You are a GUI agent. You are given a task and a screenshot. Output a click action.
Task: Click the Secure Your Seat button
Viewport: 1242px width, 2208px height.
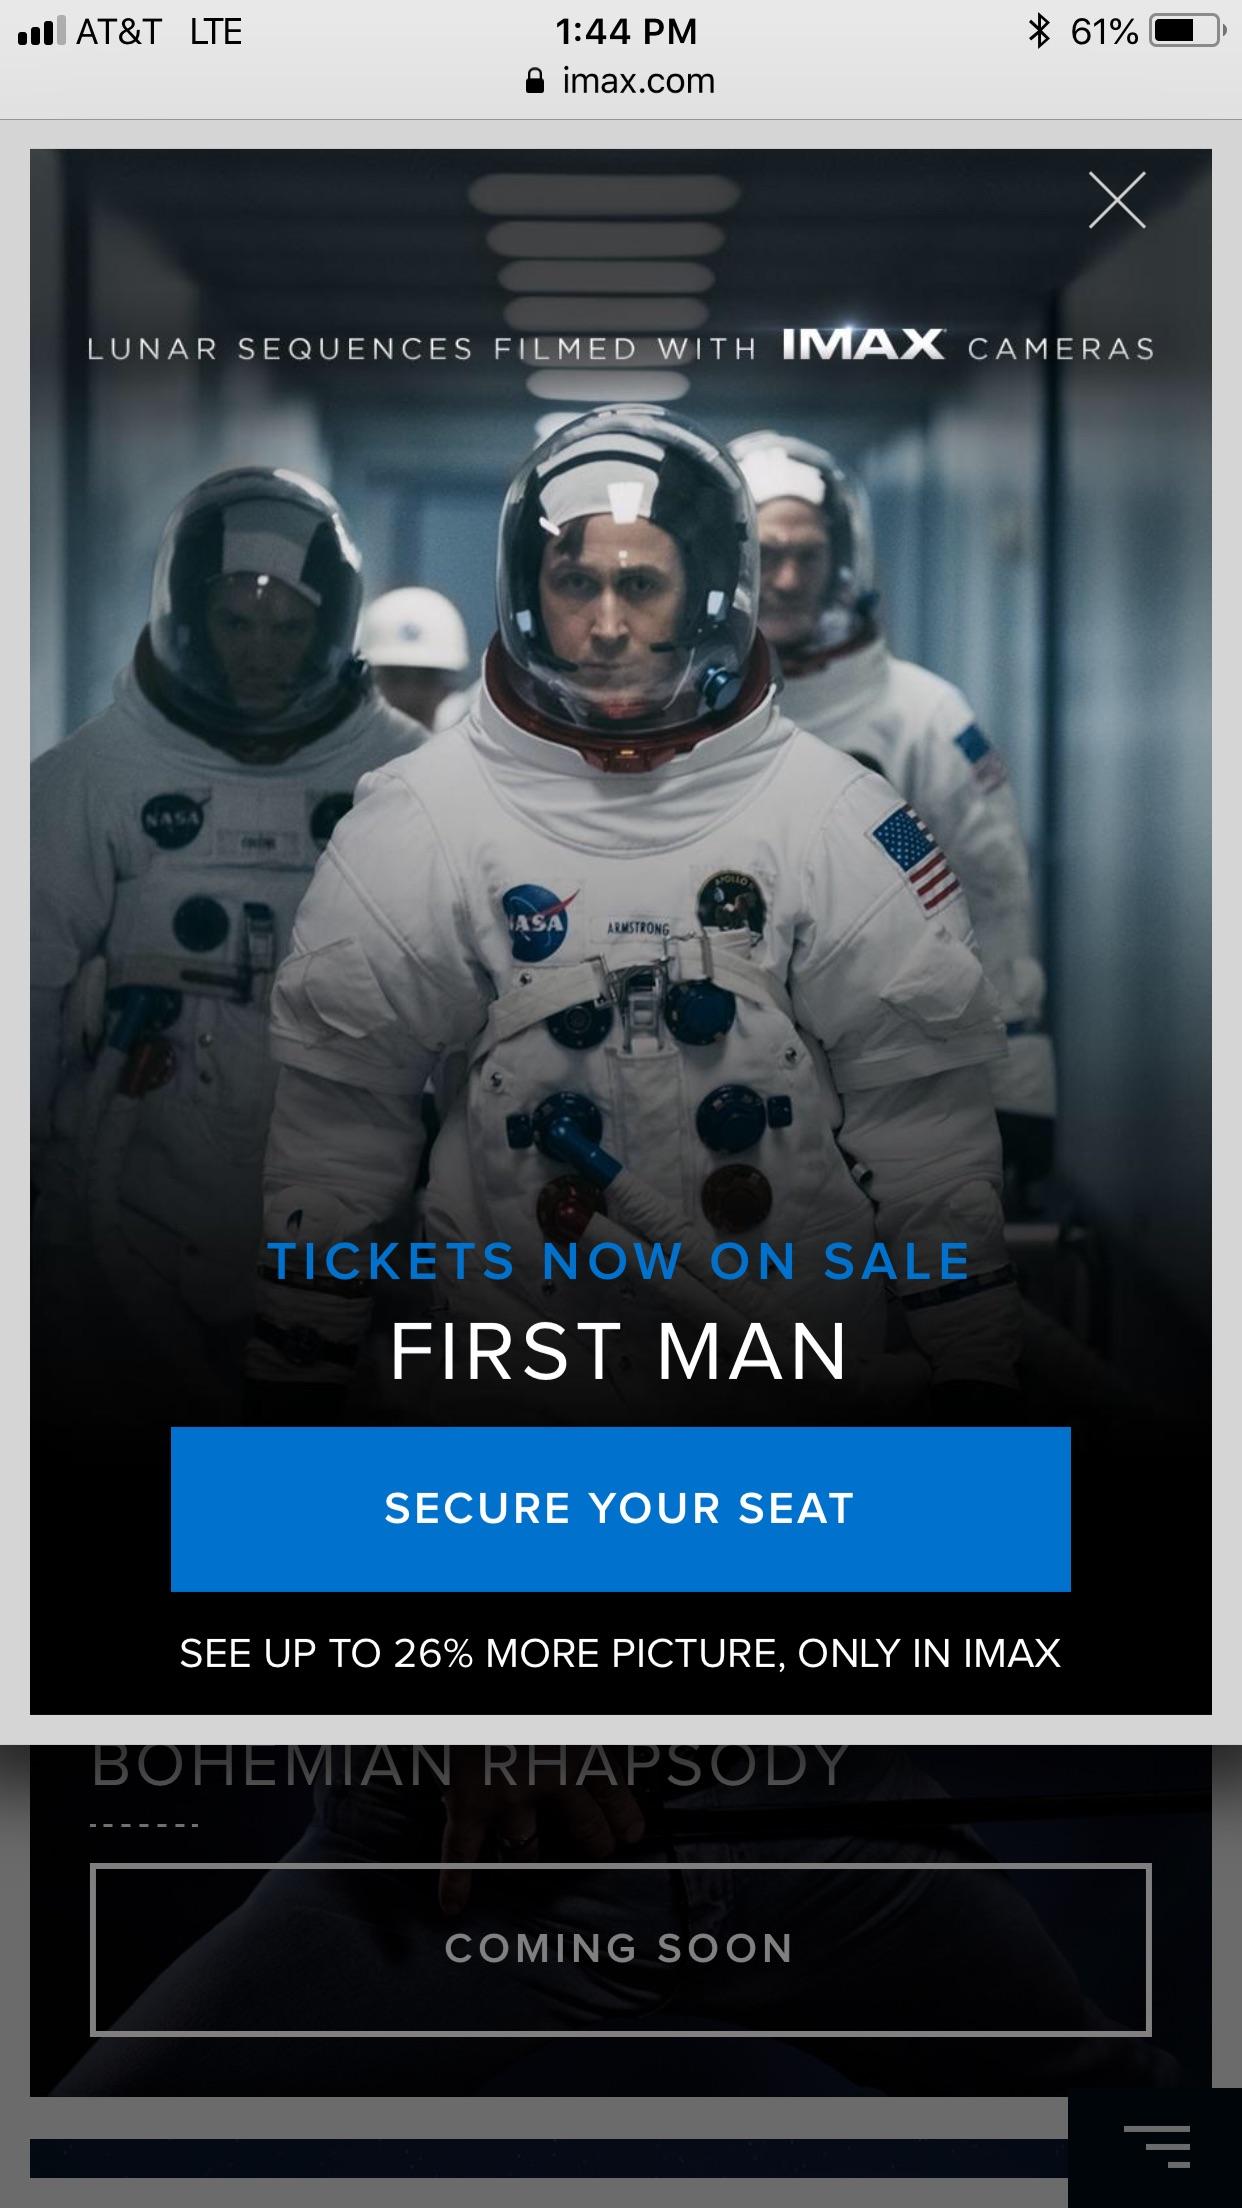click(x=621, y=1508)
